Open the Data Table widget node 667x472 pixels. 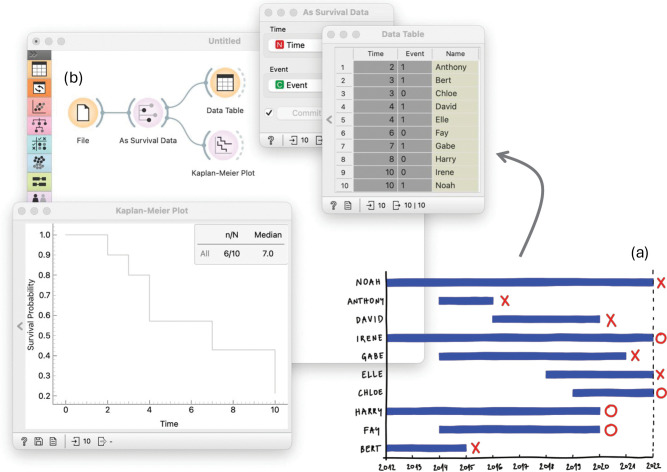pyautogui.click(x=225, y=82)
